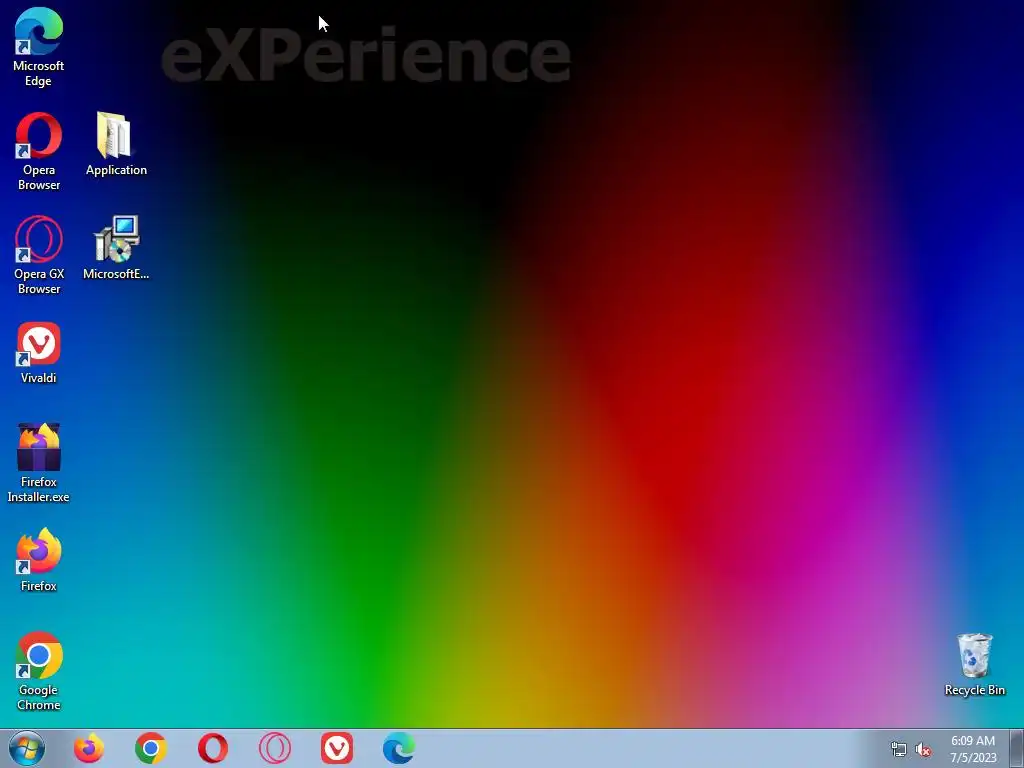This screenshot has width=1024, height=768.
Task: Launch Google Chrome from the taskbar
Action: (151, 748)
